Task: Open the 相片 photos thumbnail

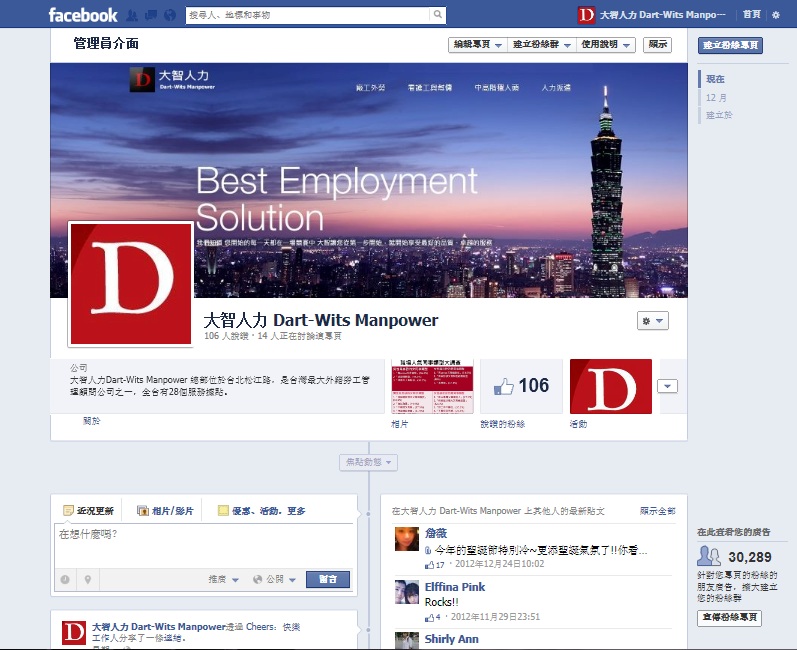Action: point(433,386)
